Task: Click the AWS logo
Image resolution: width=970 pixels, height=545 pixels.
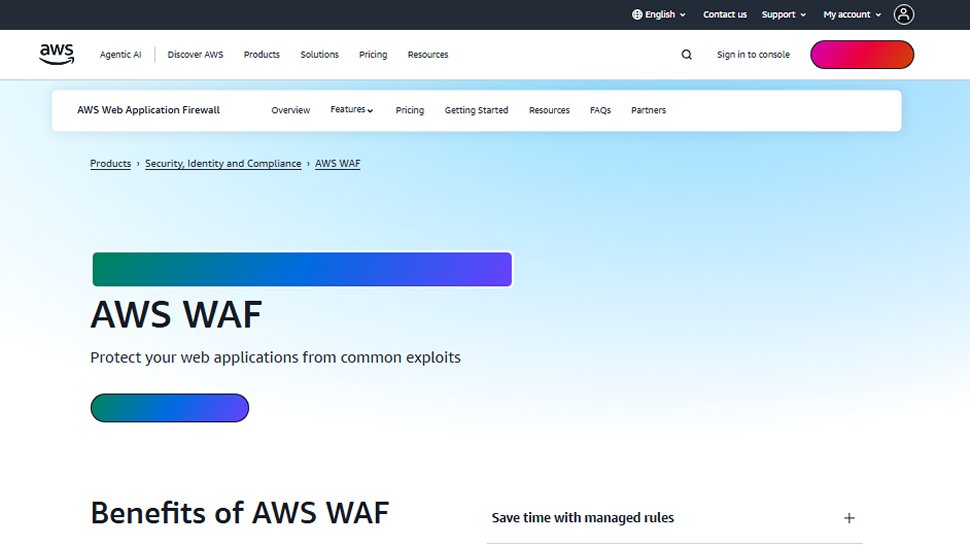Action: point(57,54)
